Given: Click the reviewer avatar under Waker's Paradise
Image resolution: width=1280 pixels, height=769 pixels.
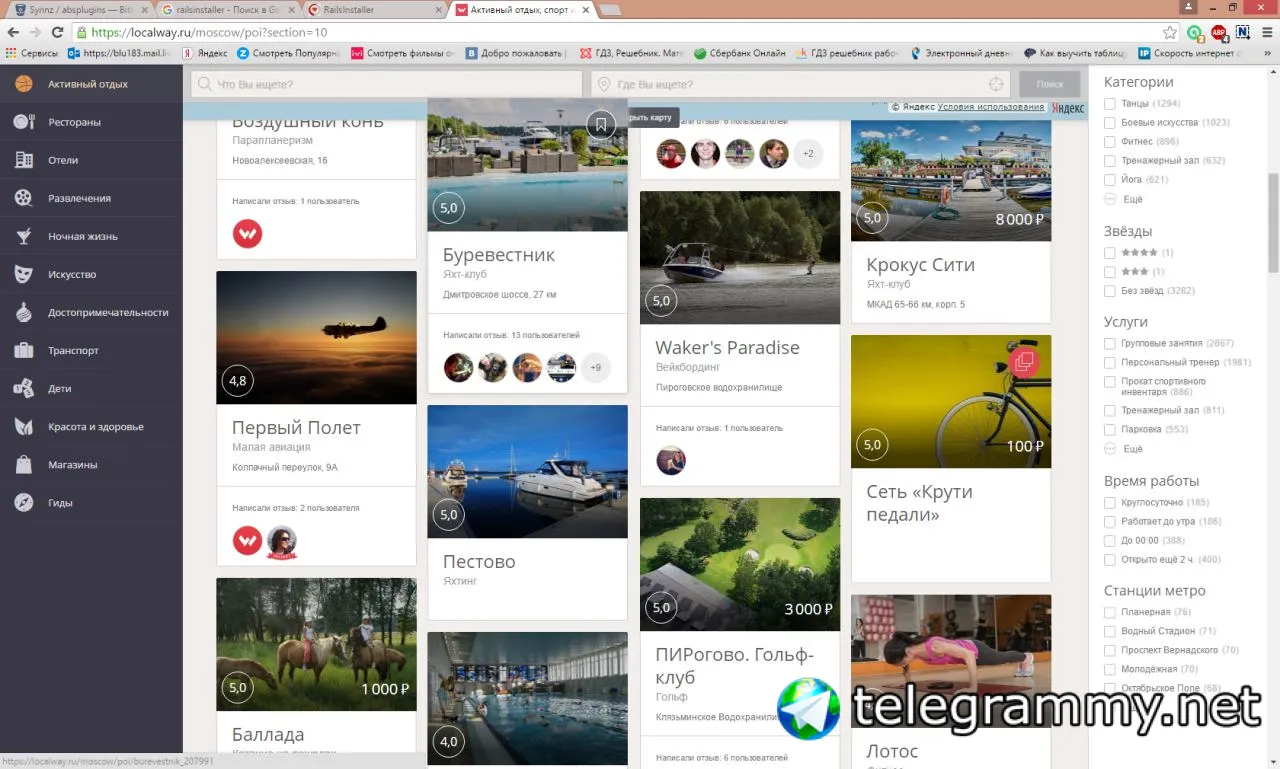Looking at the screenshot, I should [671, 460].
